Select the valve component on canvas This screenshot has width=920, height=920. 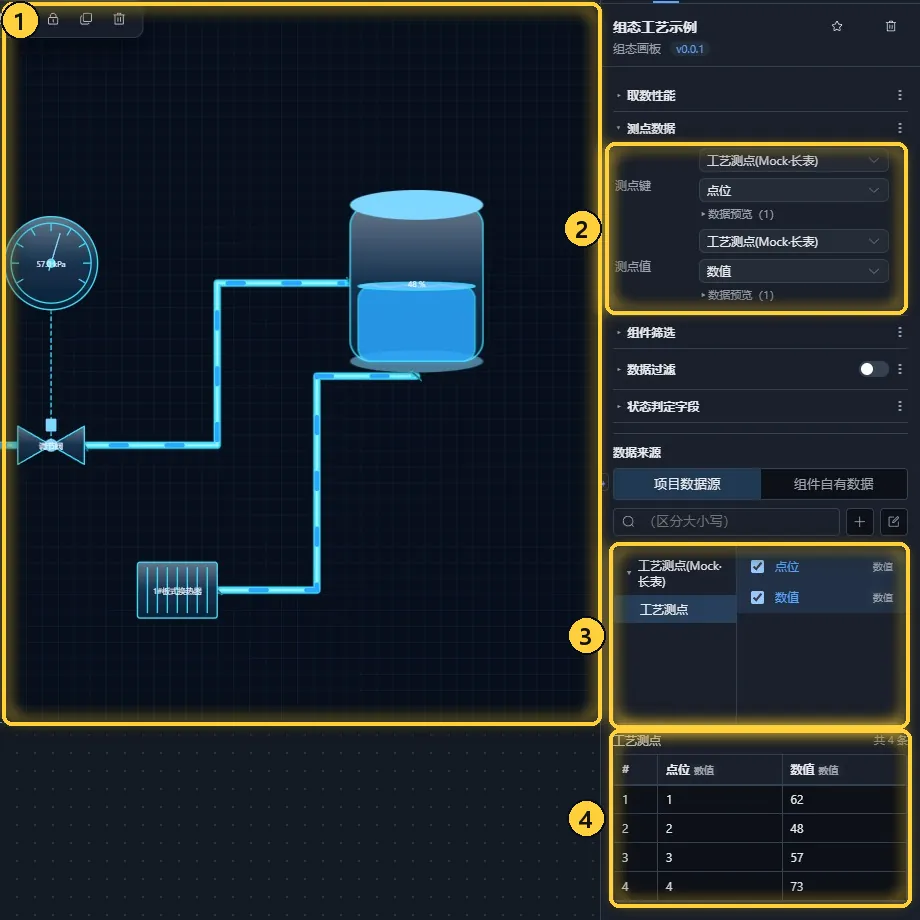coord(51,445)
